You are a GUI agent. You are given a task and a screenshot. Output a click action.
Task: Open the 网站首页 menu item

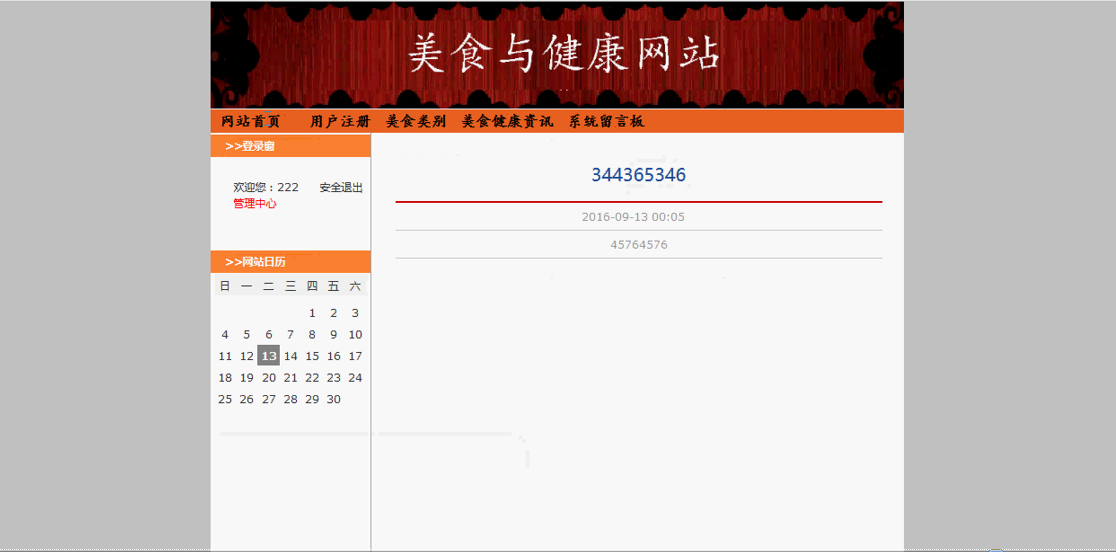coord(251,122)
